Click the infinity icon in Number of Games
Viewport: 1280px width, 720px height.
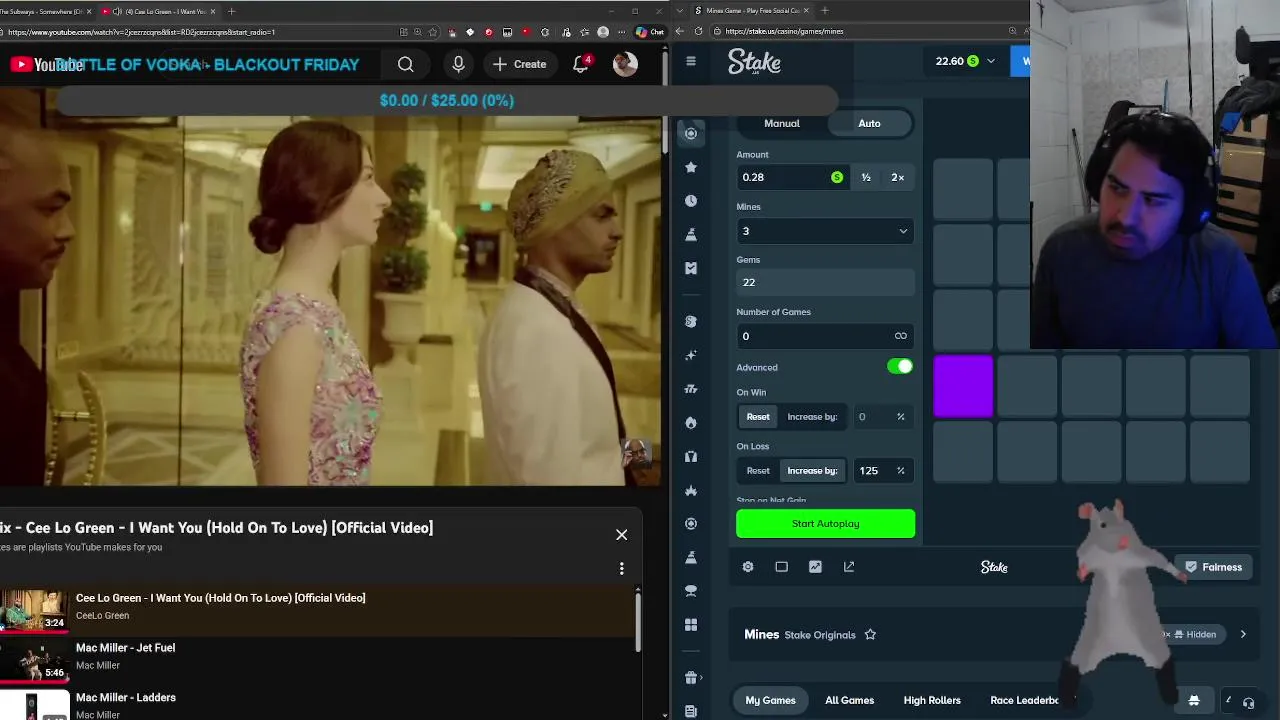[900, 336]
